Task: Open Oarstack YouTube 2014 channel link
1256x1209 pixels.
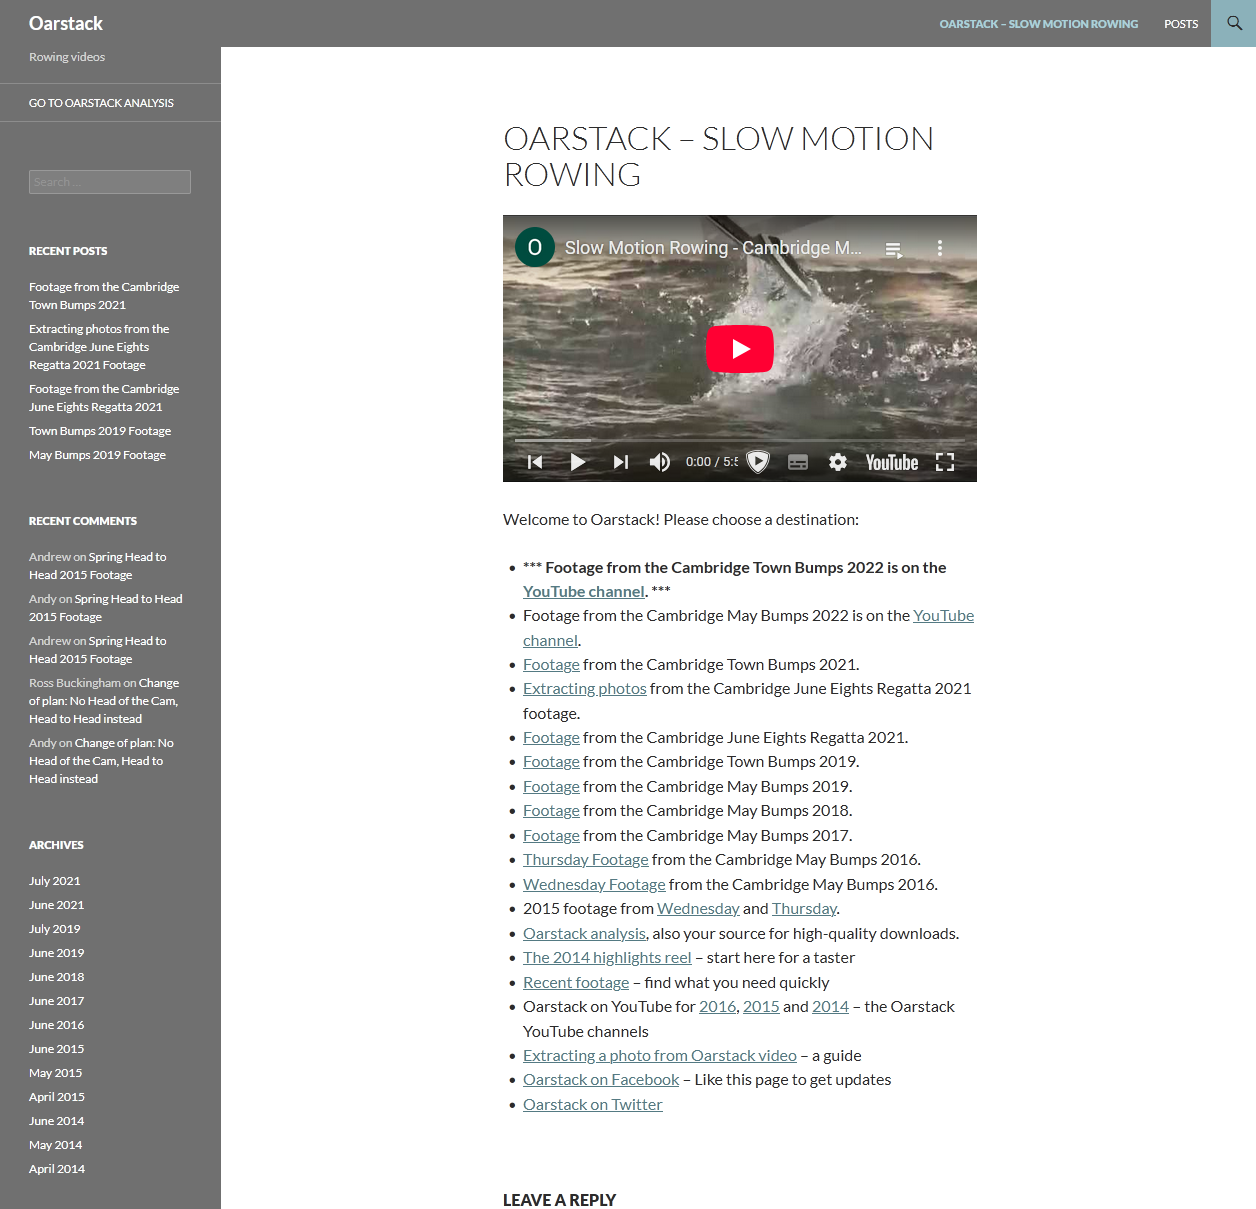Action: [x=830, y=1007]
